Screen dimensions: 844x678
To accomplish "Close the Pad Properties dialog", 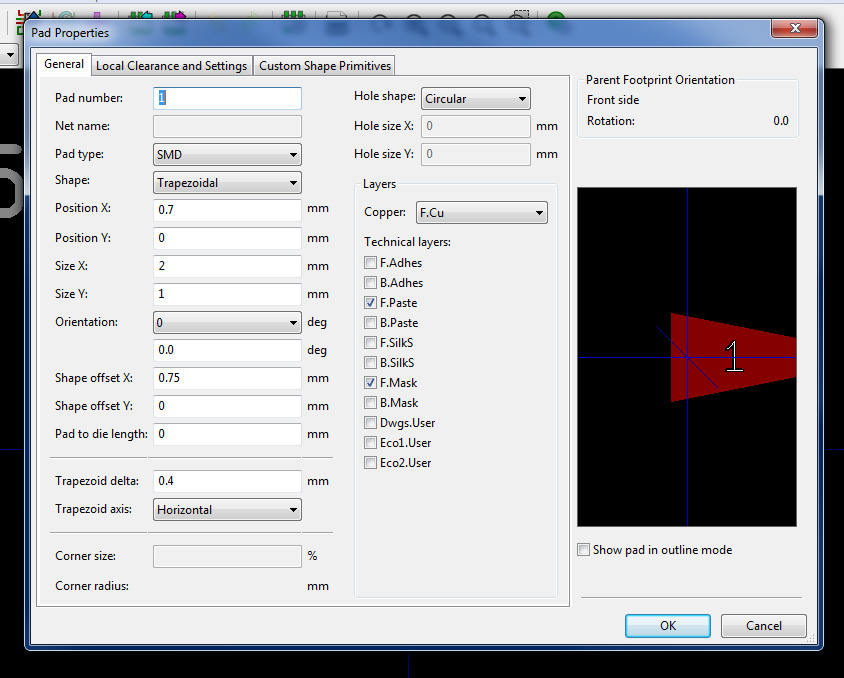I will click(794, 28).
